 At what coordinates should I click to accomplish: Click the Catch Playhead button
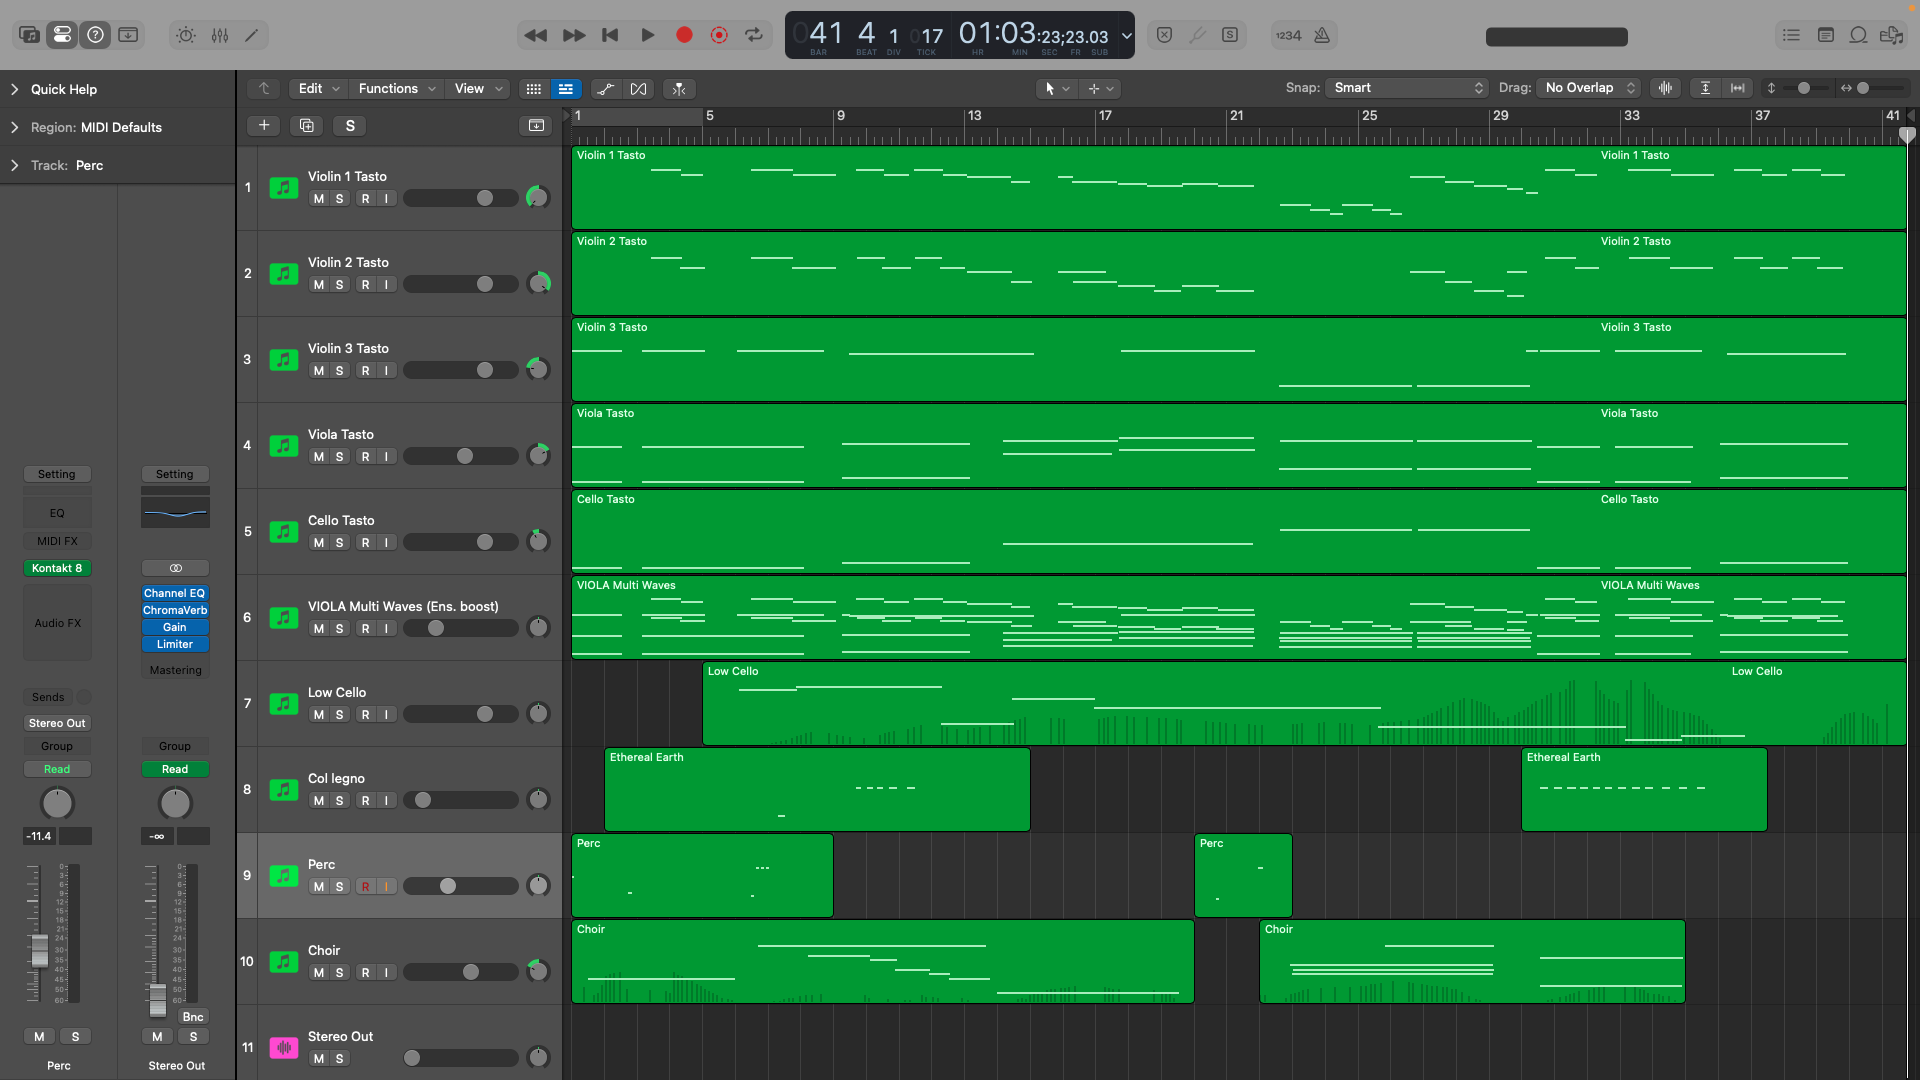679,89
